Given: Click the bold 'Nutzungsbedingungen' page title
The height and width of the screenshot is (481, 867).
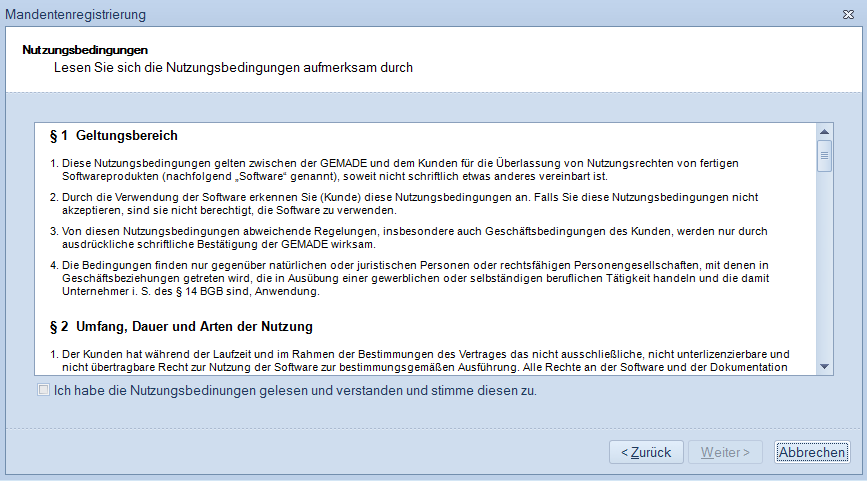Looking at the screenshot, I should [x=85, y=49].
